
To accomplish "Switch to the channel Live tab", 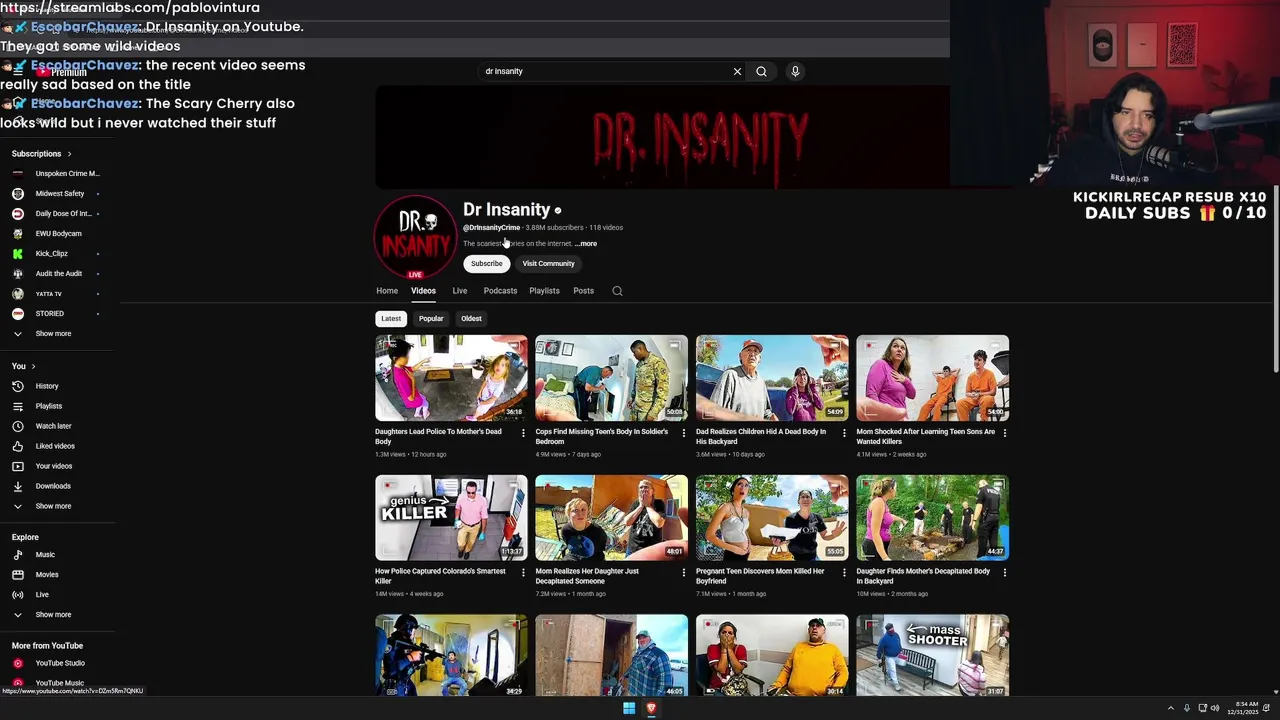I will 460,291.
